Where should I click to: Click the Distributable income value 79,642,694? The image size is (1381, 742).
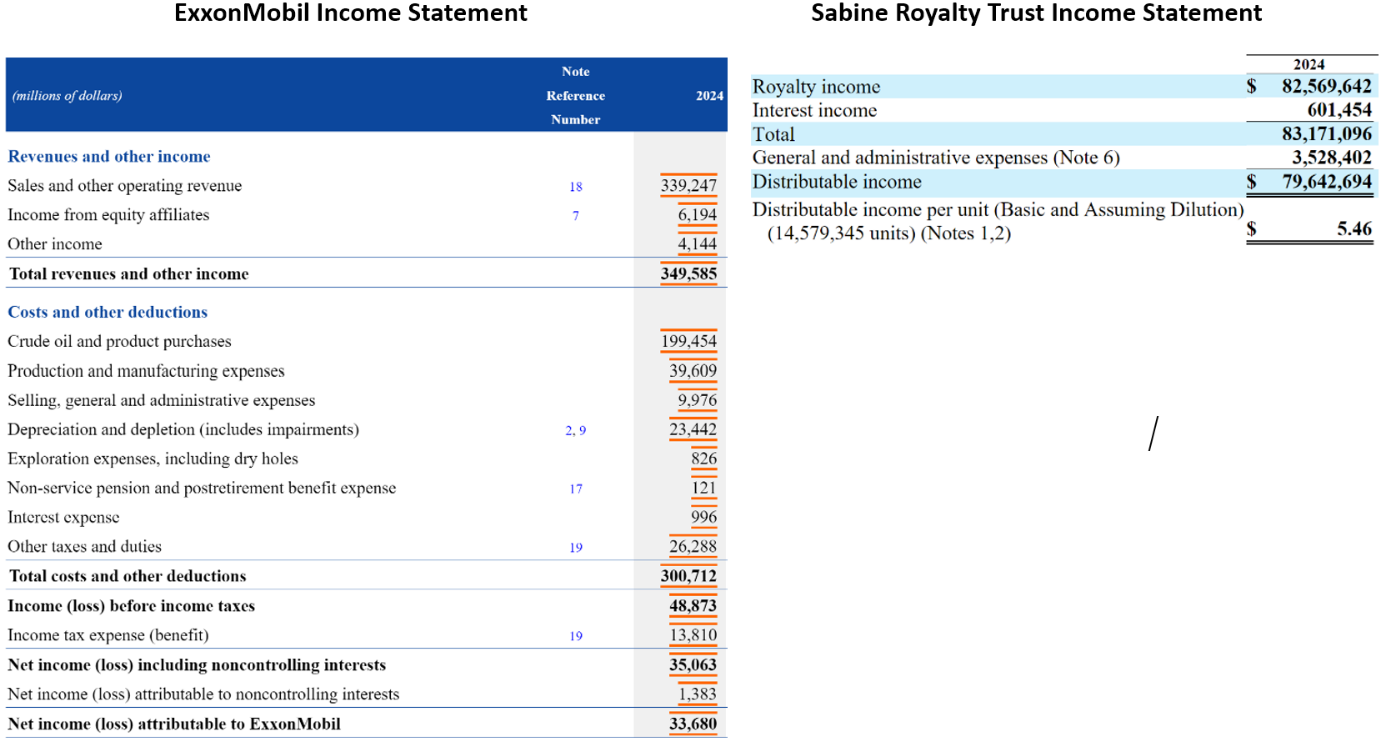(1327, 182)
